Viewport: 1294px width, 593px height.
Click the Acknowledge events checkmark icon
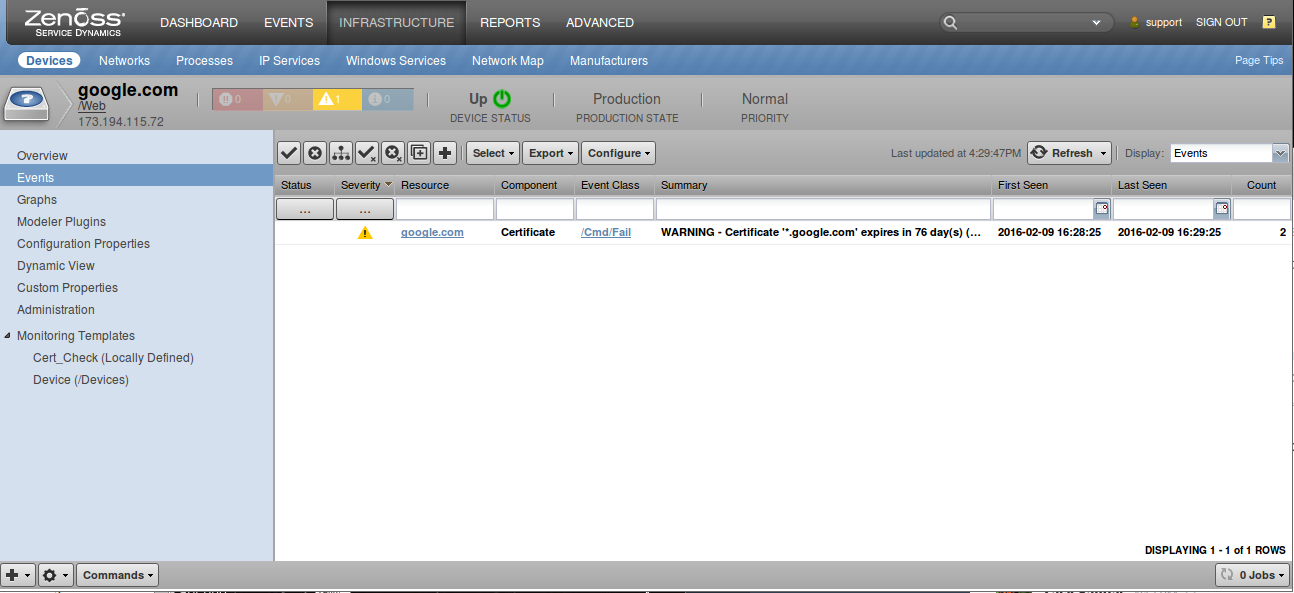[x=289, y=153]
